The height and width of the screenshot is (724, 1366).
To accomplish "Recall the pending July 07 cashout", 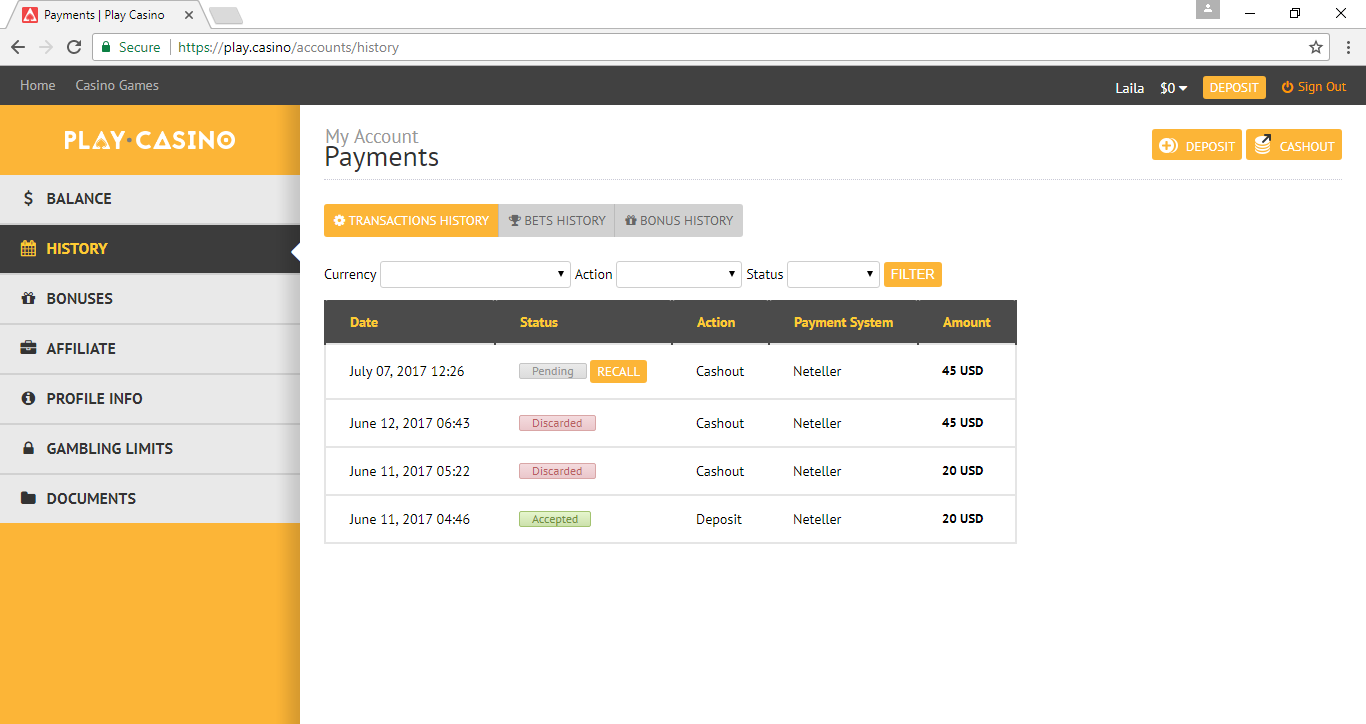I will point(618,372).
